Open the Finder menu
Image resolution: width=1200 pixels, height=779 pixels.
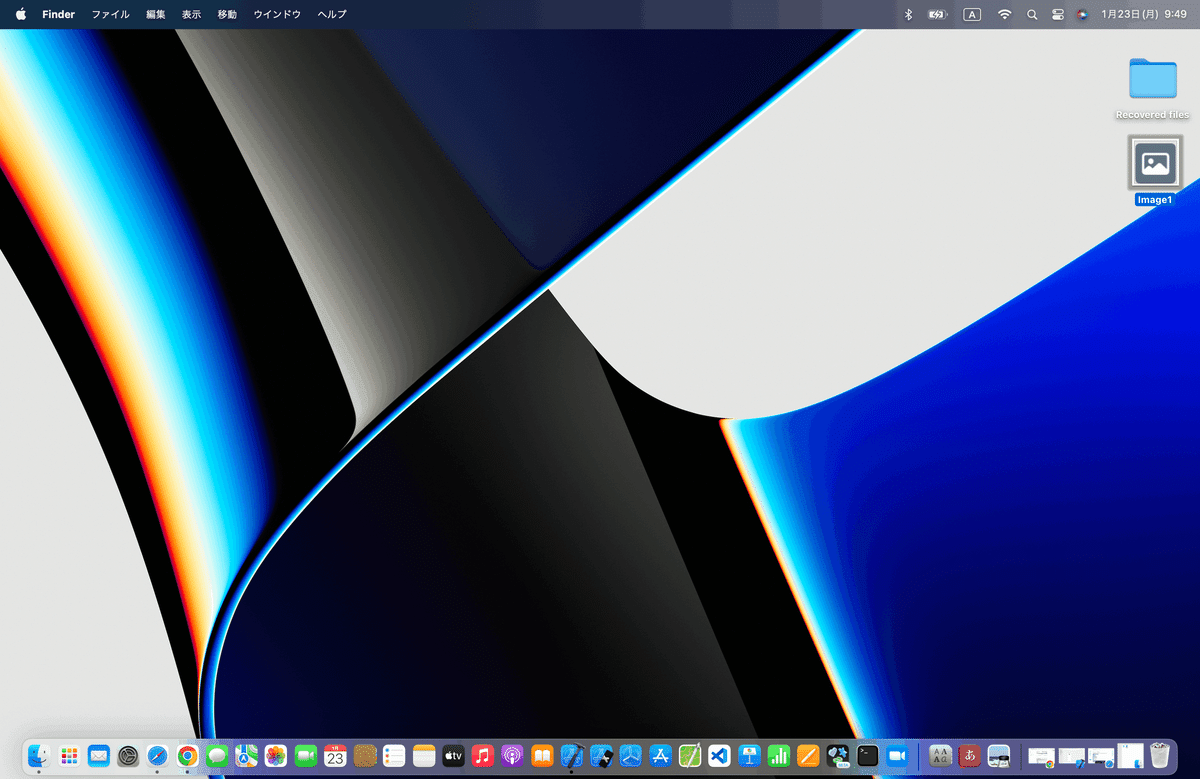point(58,14)
